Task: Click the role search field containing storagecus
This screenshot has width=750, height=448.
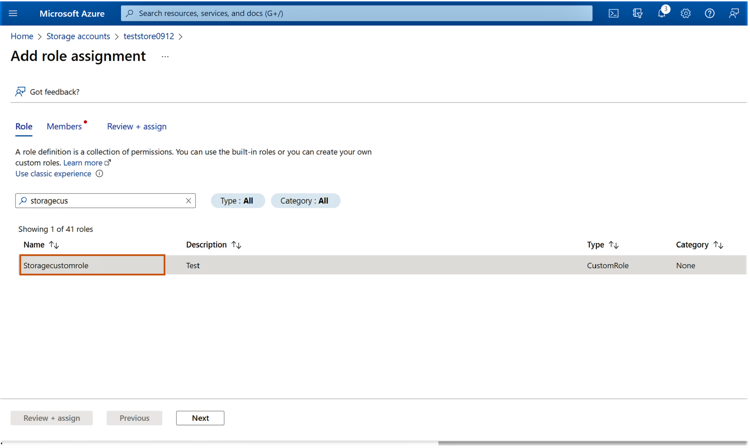Action: [100, 201]
